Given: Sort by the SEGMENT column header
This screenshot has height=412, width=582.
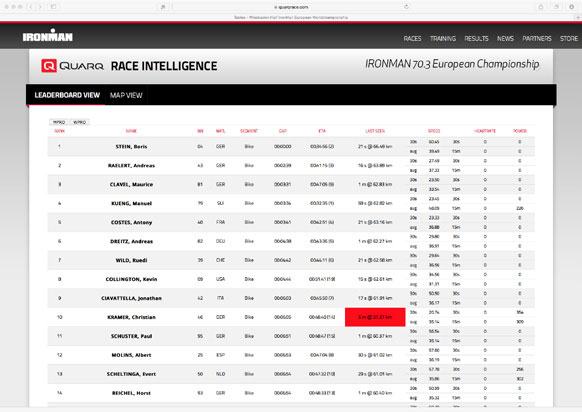Looking at the screenshot, I should coord(249,131).
